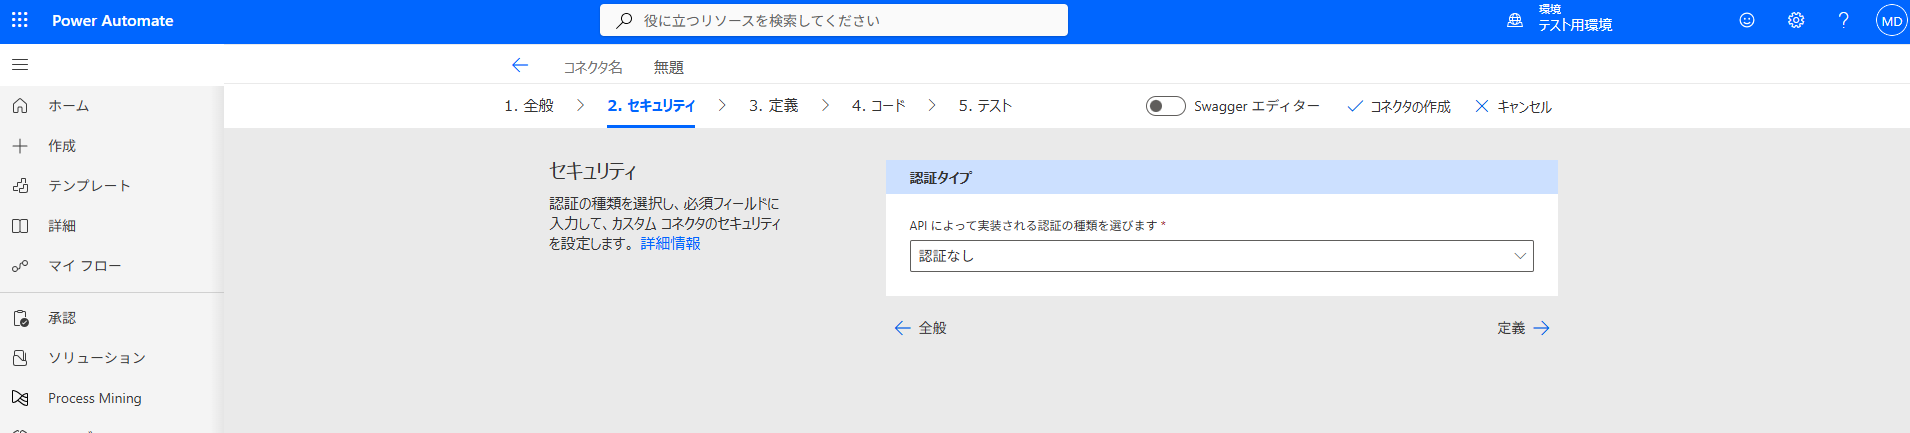Screen dimensions: 1910x433
Task: Open help with the question mark icon
Action: tap(1843, 20)
